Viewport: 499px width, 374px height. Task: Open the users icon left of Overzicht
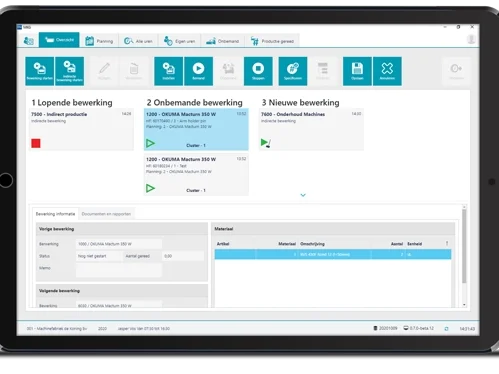pos(29,41)
